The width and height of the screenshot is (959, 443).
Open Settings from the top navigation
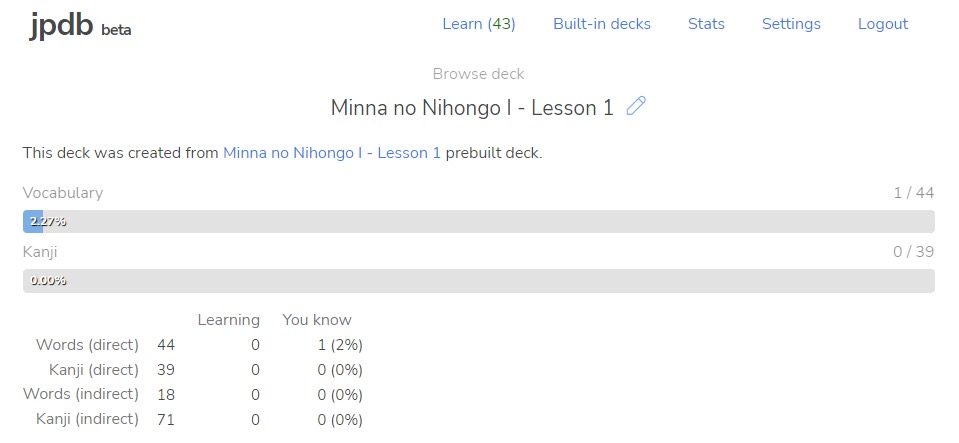tap(791, 24)
